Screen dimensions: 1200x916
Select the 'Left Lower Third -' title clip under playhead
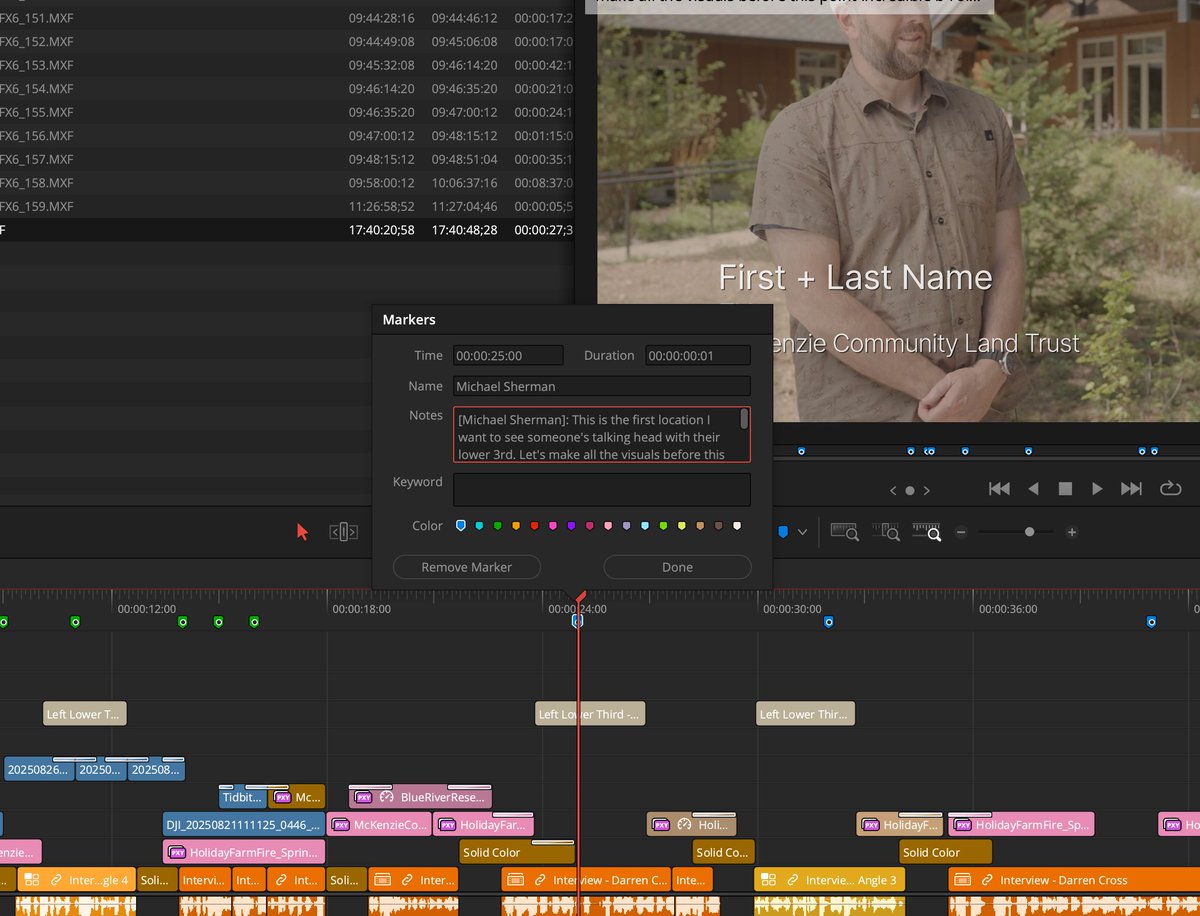590,714
